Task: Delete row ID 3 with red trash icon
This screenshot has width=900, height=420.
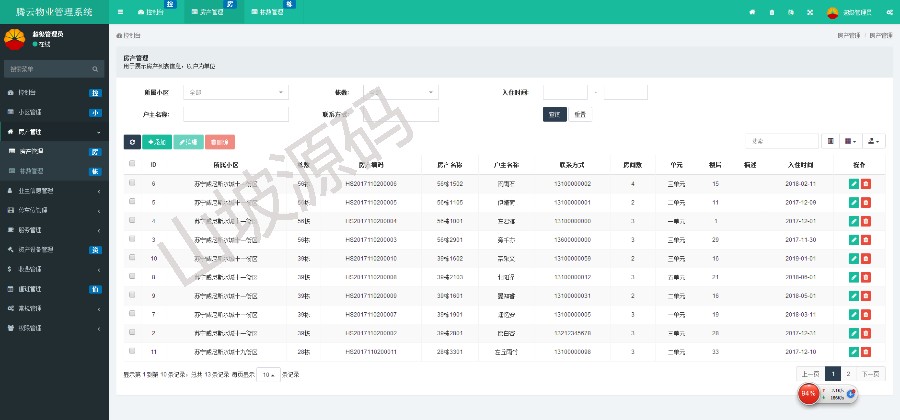Action: pos(866,240)
